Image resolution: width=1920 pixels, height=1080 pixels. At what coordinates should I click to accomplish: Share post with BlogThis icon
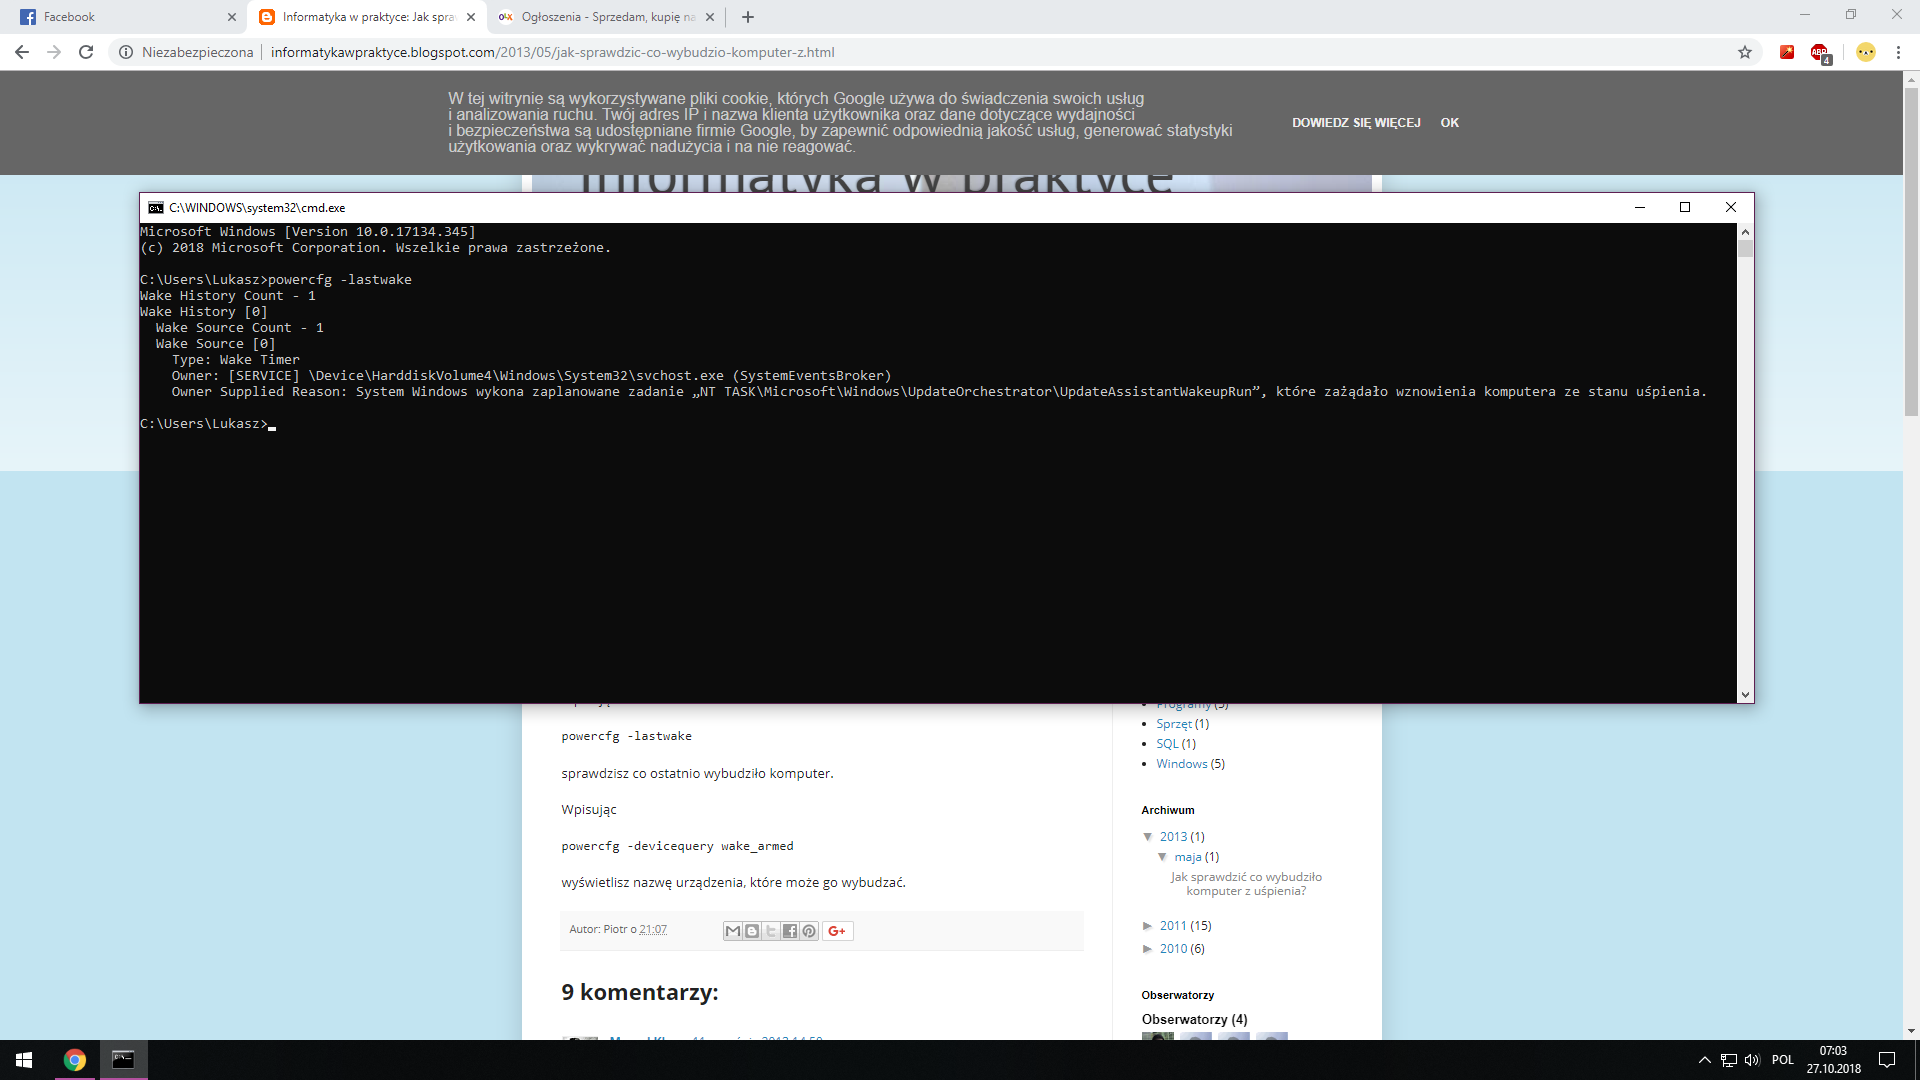[x=752, y=931]
